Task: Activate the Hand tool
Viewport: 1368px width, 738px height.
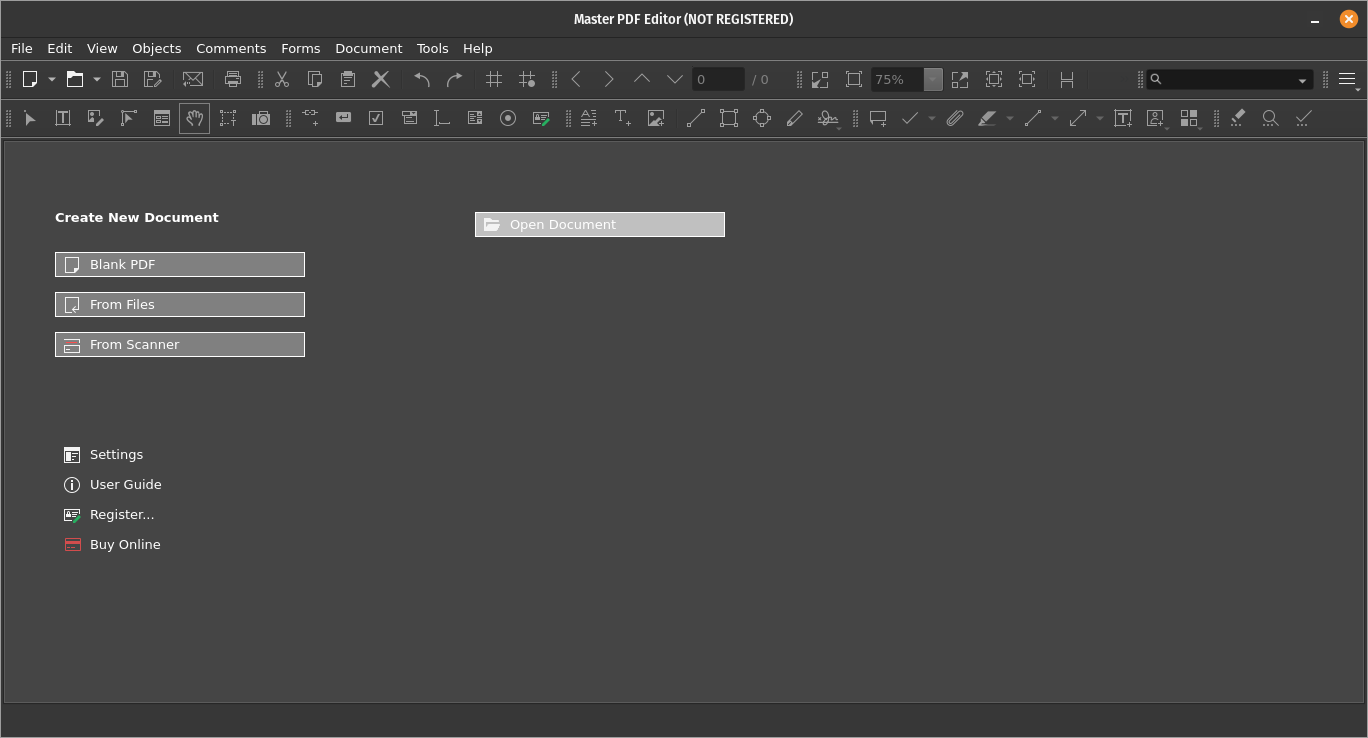Action: 195,118
